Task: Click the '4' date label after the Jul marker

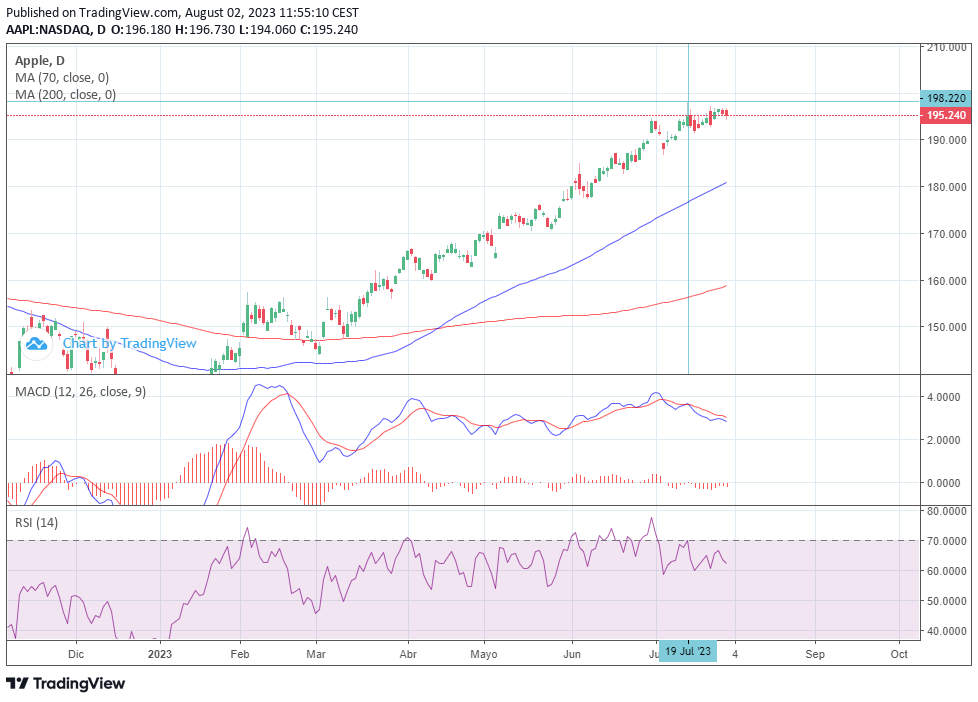Action: tap(735, 654)
